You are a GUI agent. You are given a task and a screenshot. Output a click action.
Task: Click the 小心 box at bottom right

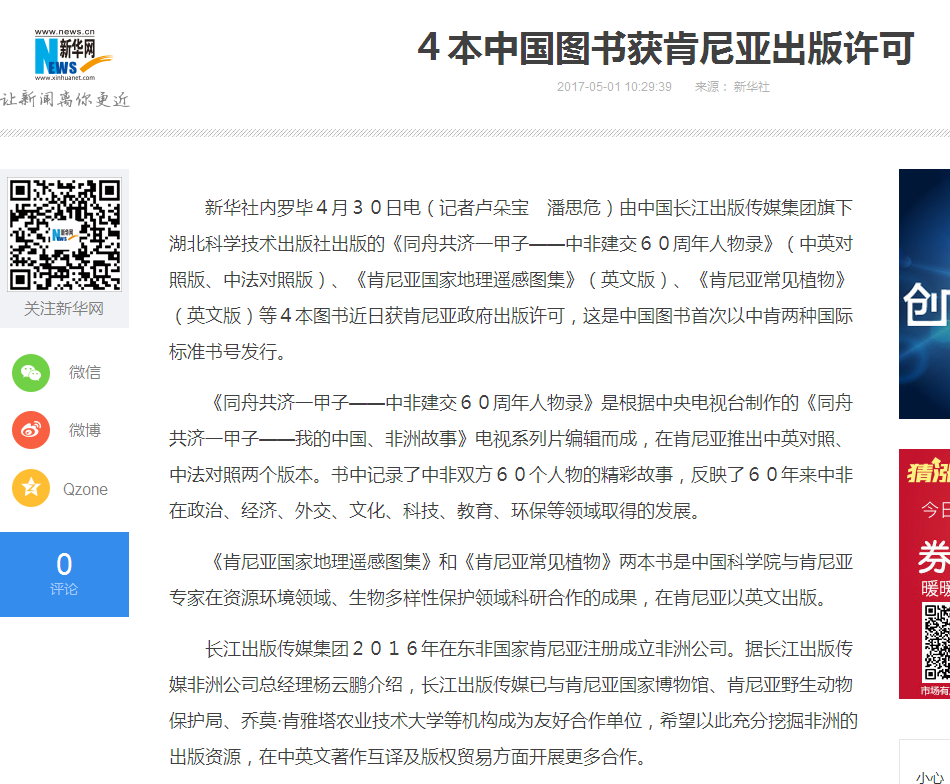pyautogui.click(x=927, y=775)
